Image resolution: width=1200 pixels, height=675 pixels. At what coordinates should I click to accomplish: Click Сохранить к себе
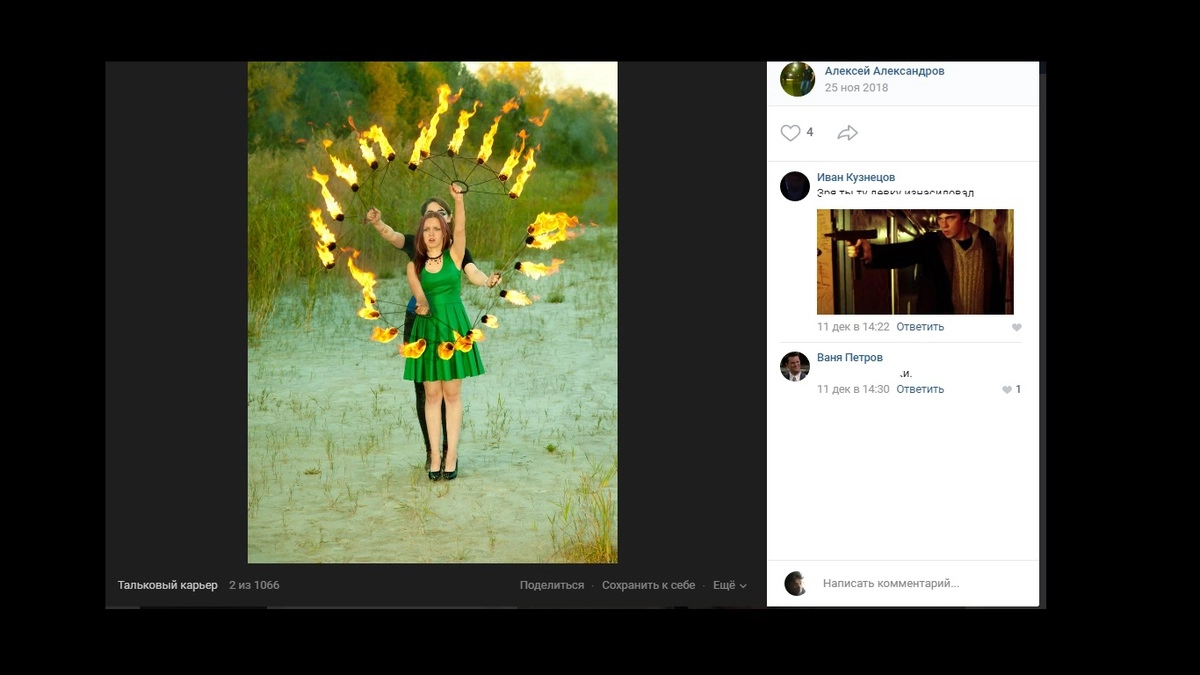click(x=648, y=585)
